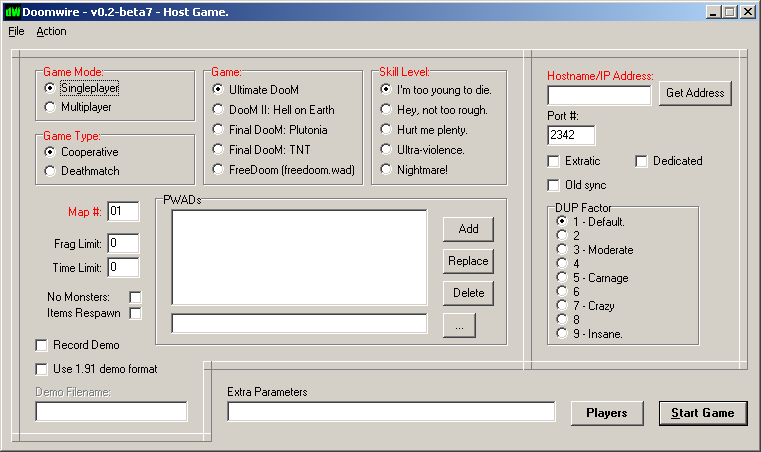Click the Players button
Viewport: 761px width, 452px height.
coord(607,413)
